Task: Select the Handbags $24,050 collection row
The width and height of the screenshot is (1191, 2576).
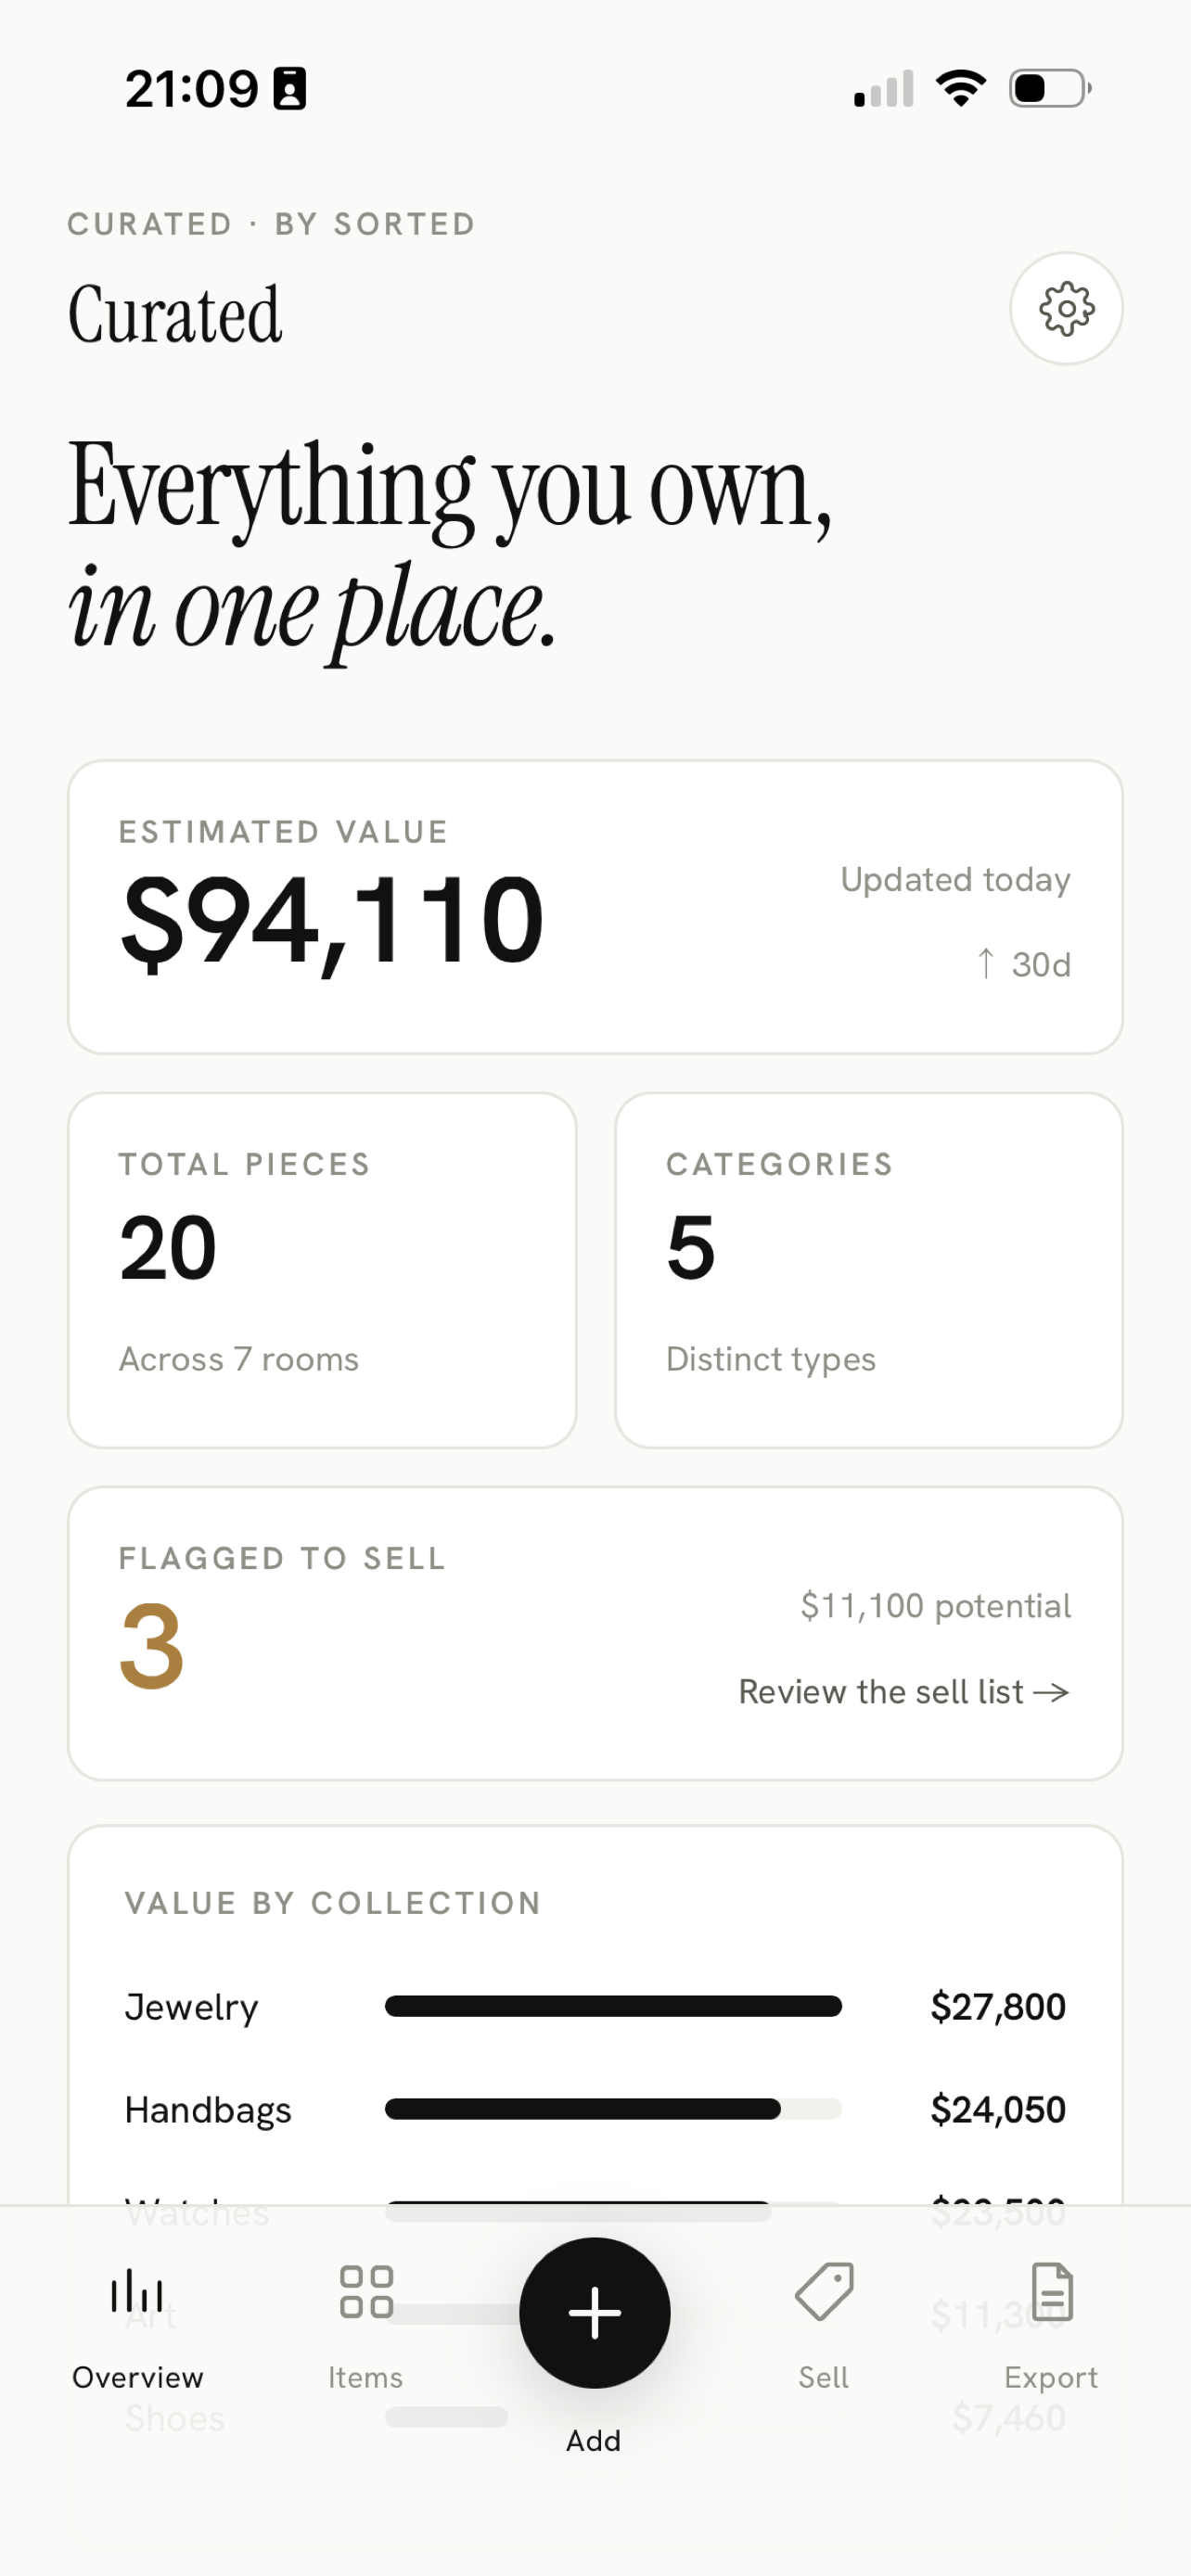Action: (x=595, y=2109)
